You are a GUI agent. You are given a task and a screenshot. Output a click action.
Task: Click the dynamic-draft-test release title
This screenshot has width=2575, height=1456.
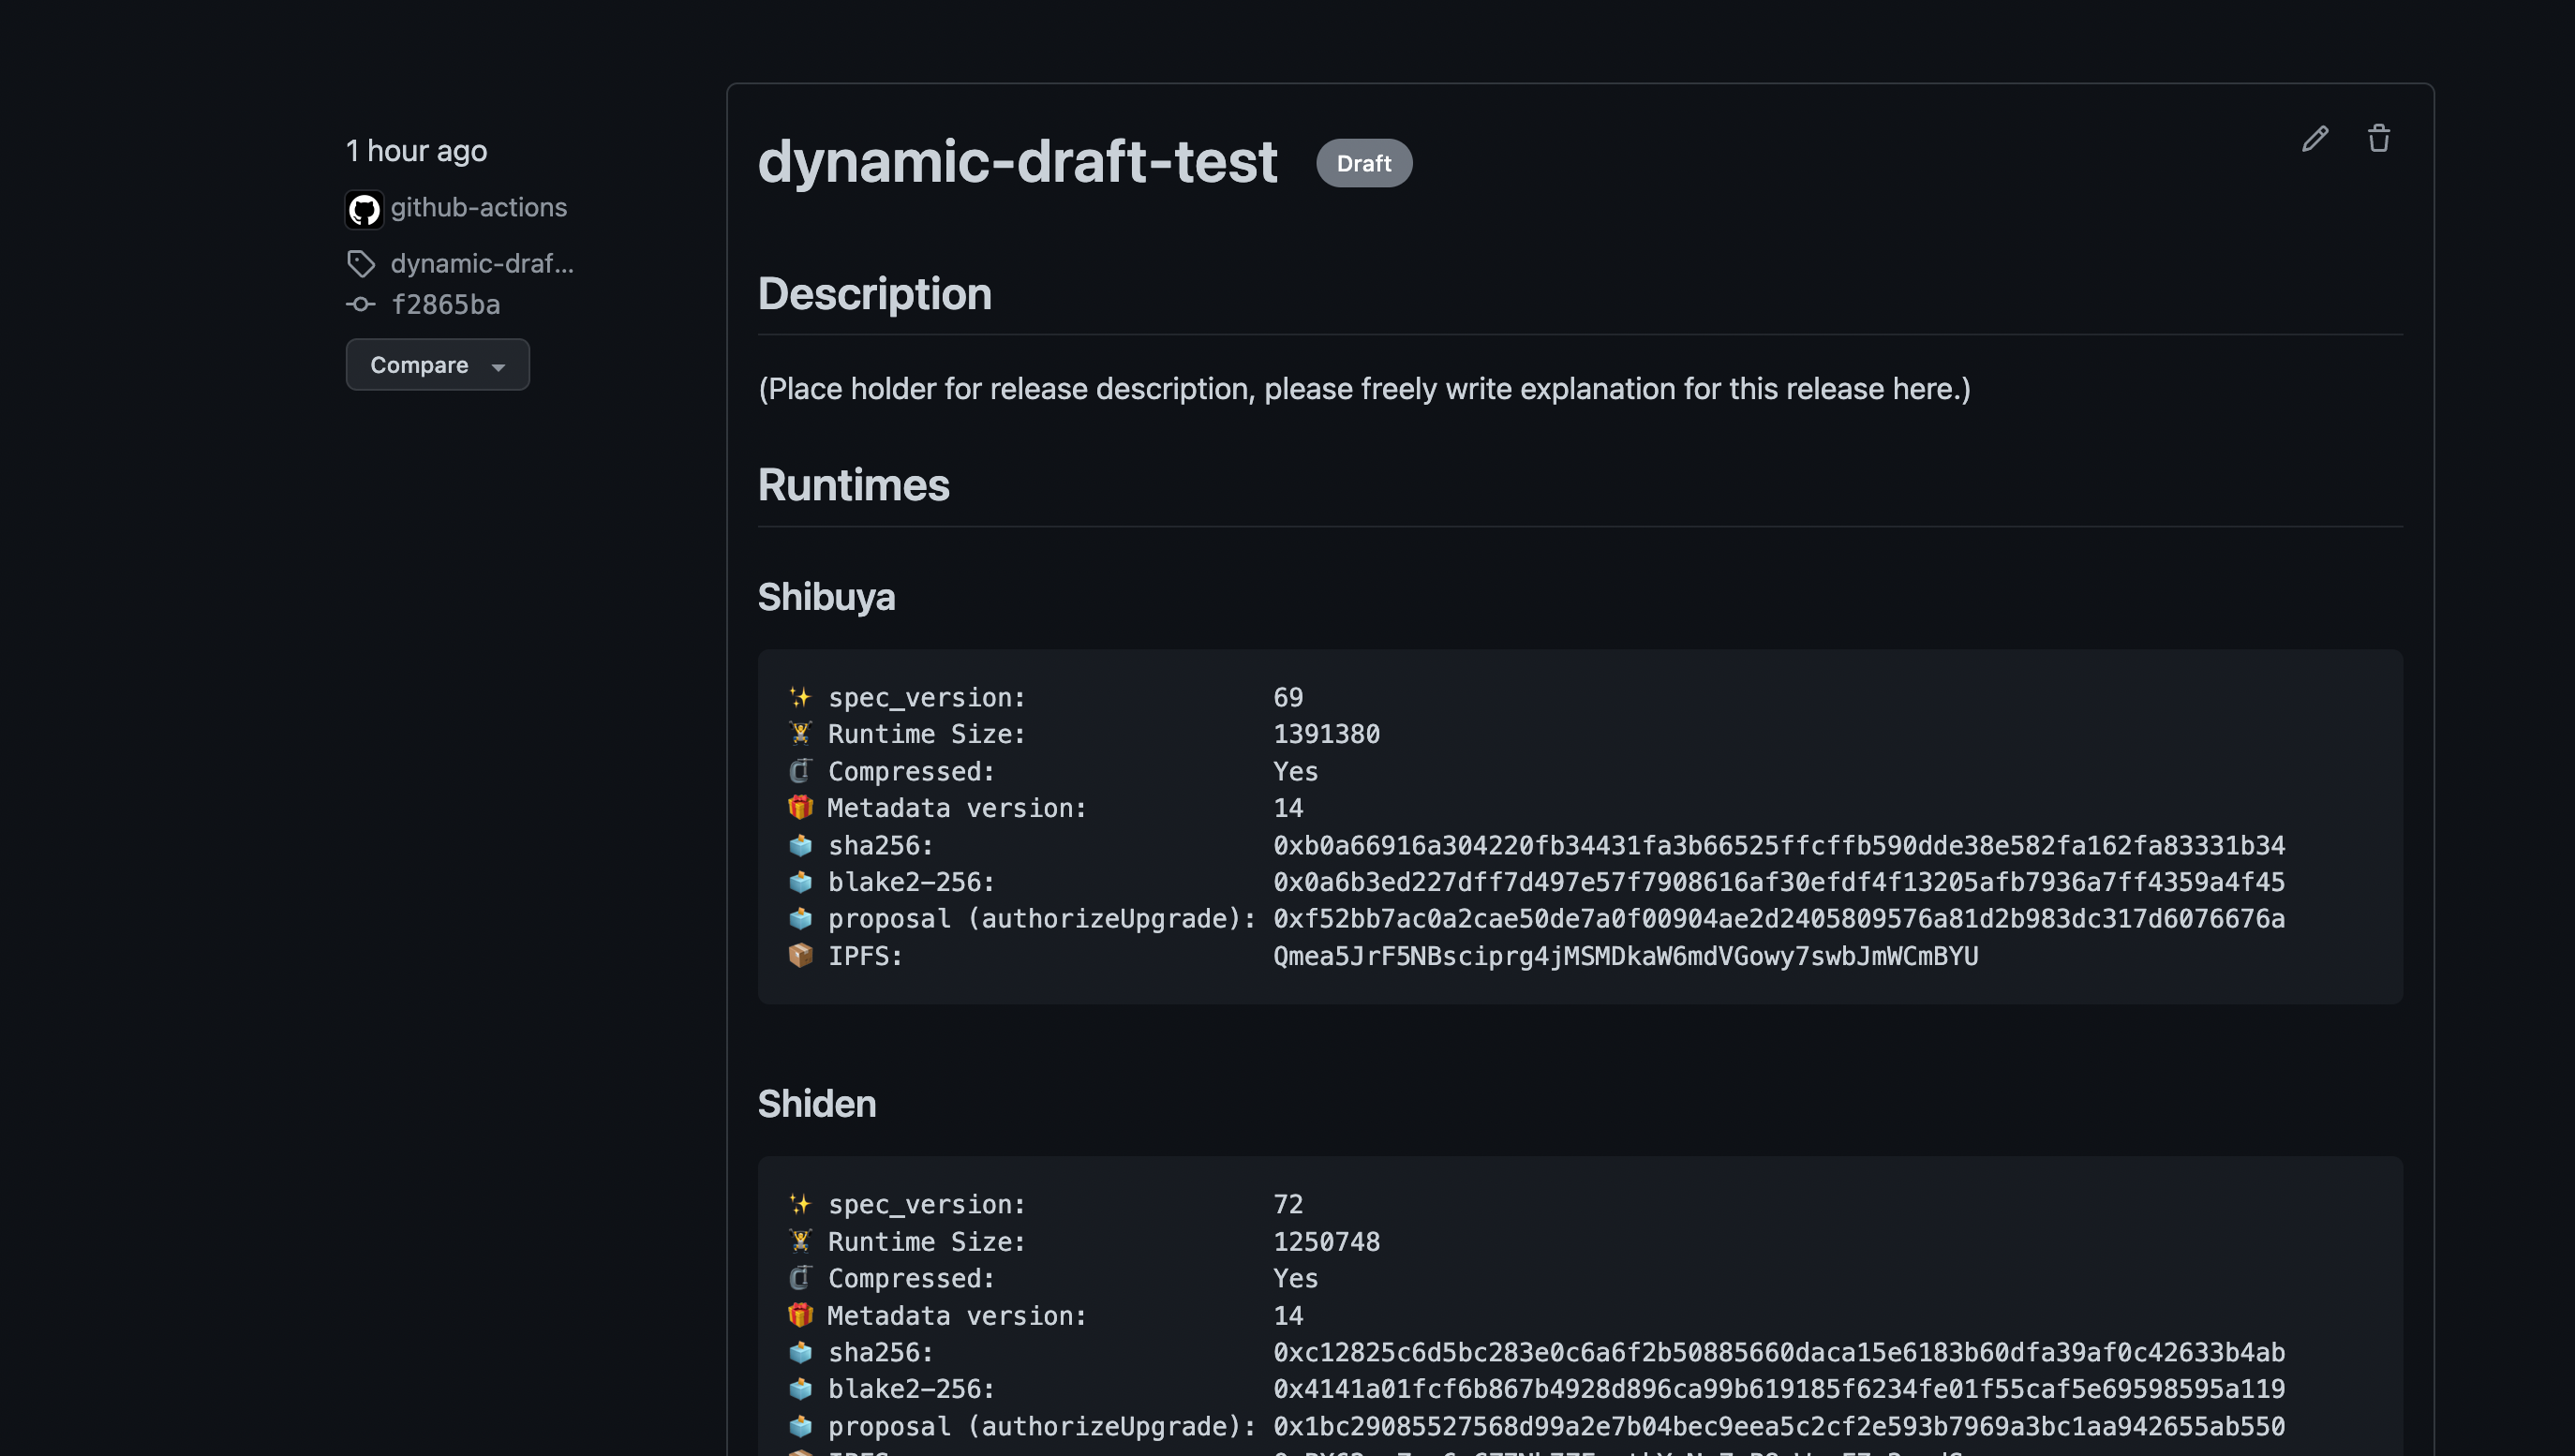(1017, 162)
